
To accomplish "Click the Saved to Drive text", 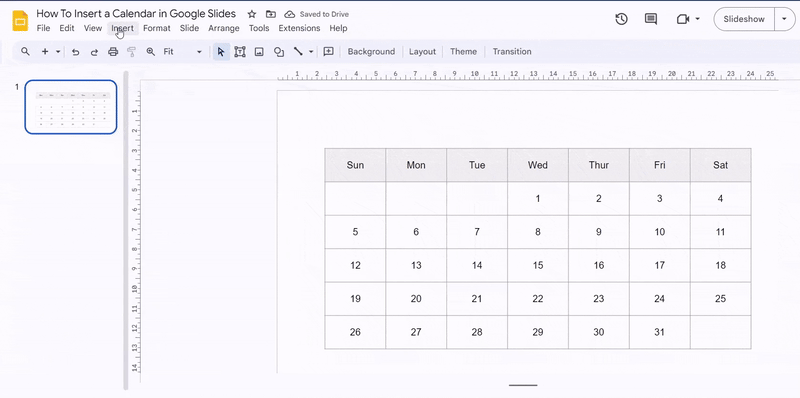I will pos(324,14).
